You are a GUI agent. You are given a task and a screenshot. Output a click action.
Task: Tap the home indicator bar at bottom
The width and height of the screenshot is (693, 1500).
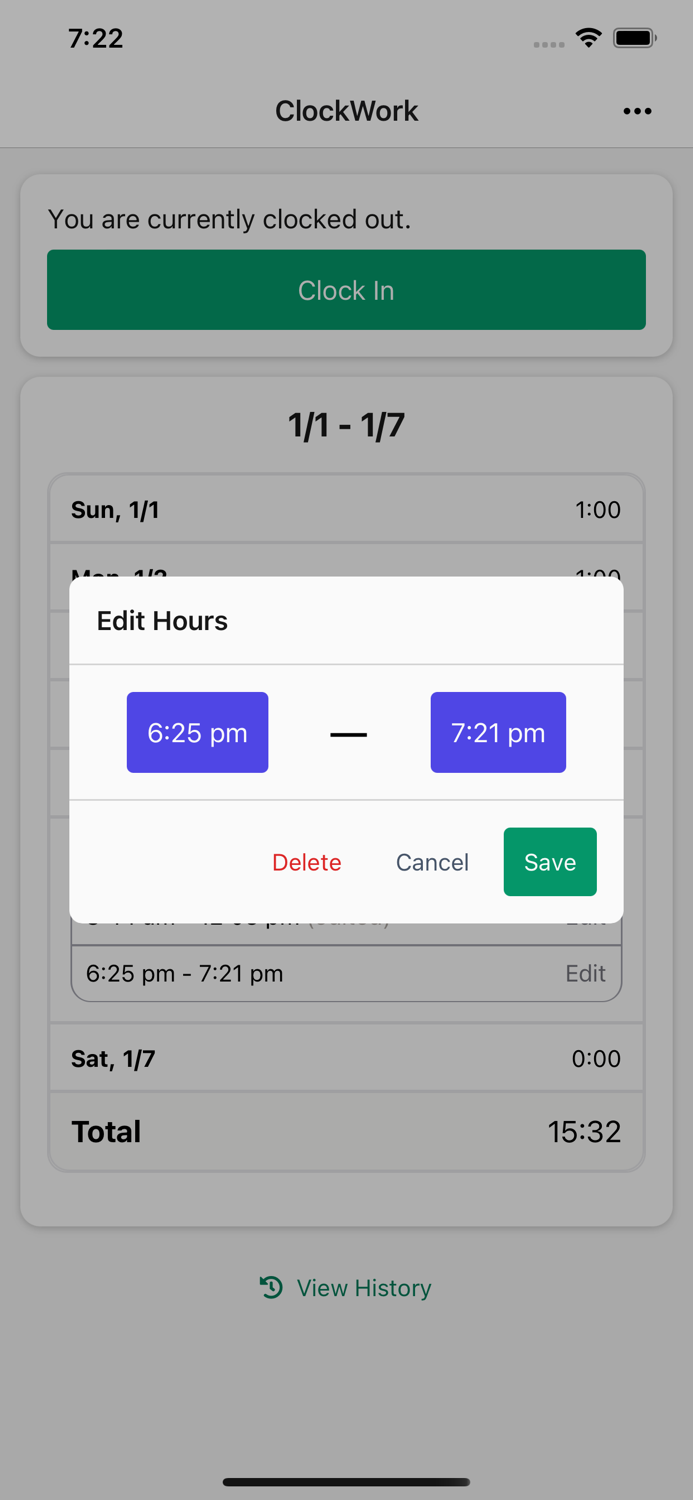tap(346, 1482)
